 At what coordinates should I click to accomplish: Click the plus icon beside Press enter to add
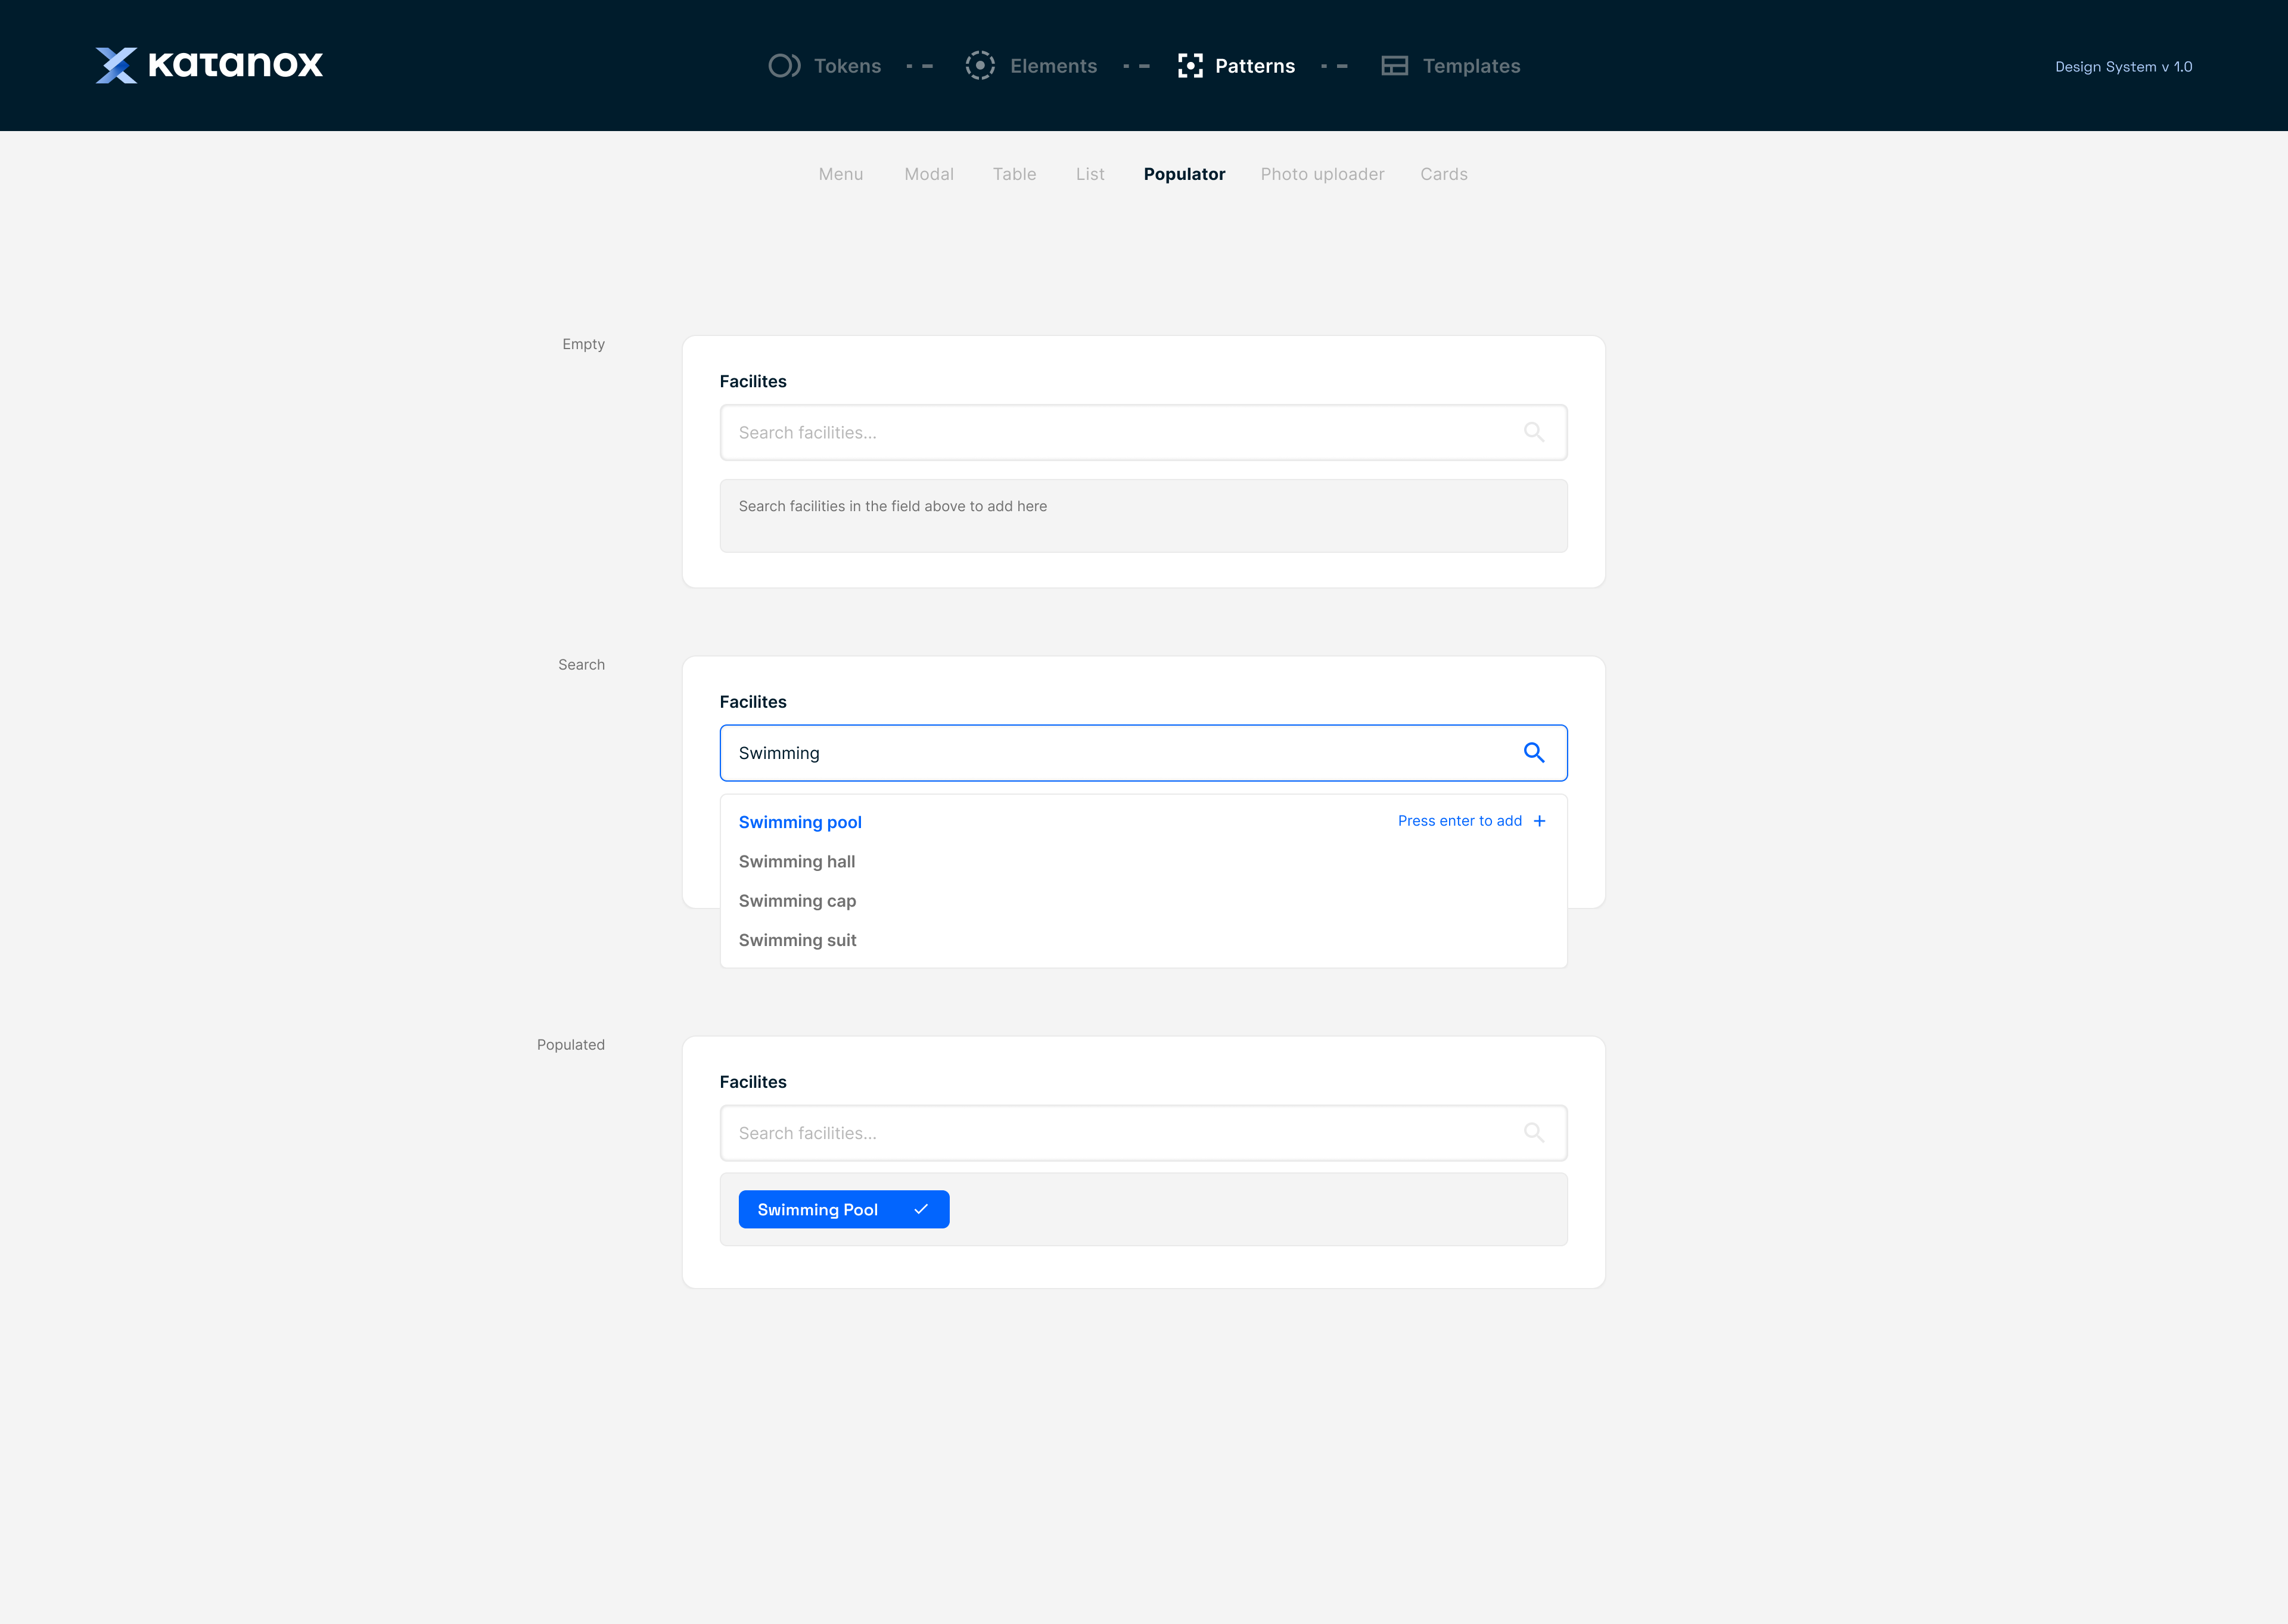point(1540,821)
